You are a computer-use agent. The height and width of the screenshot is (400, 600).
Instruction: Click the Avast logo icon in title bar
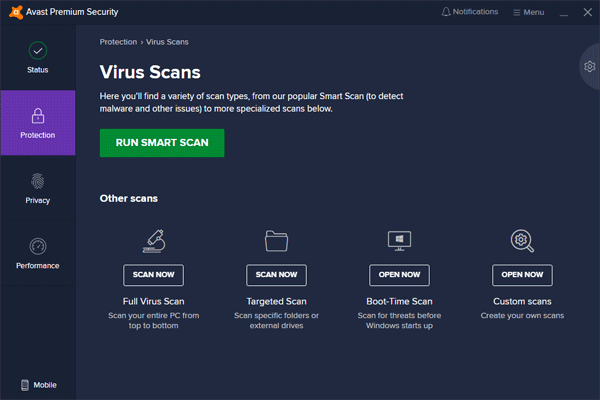16,12
